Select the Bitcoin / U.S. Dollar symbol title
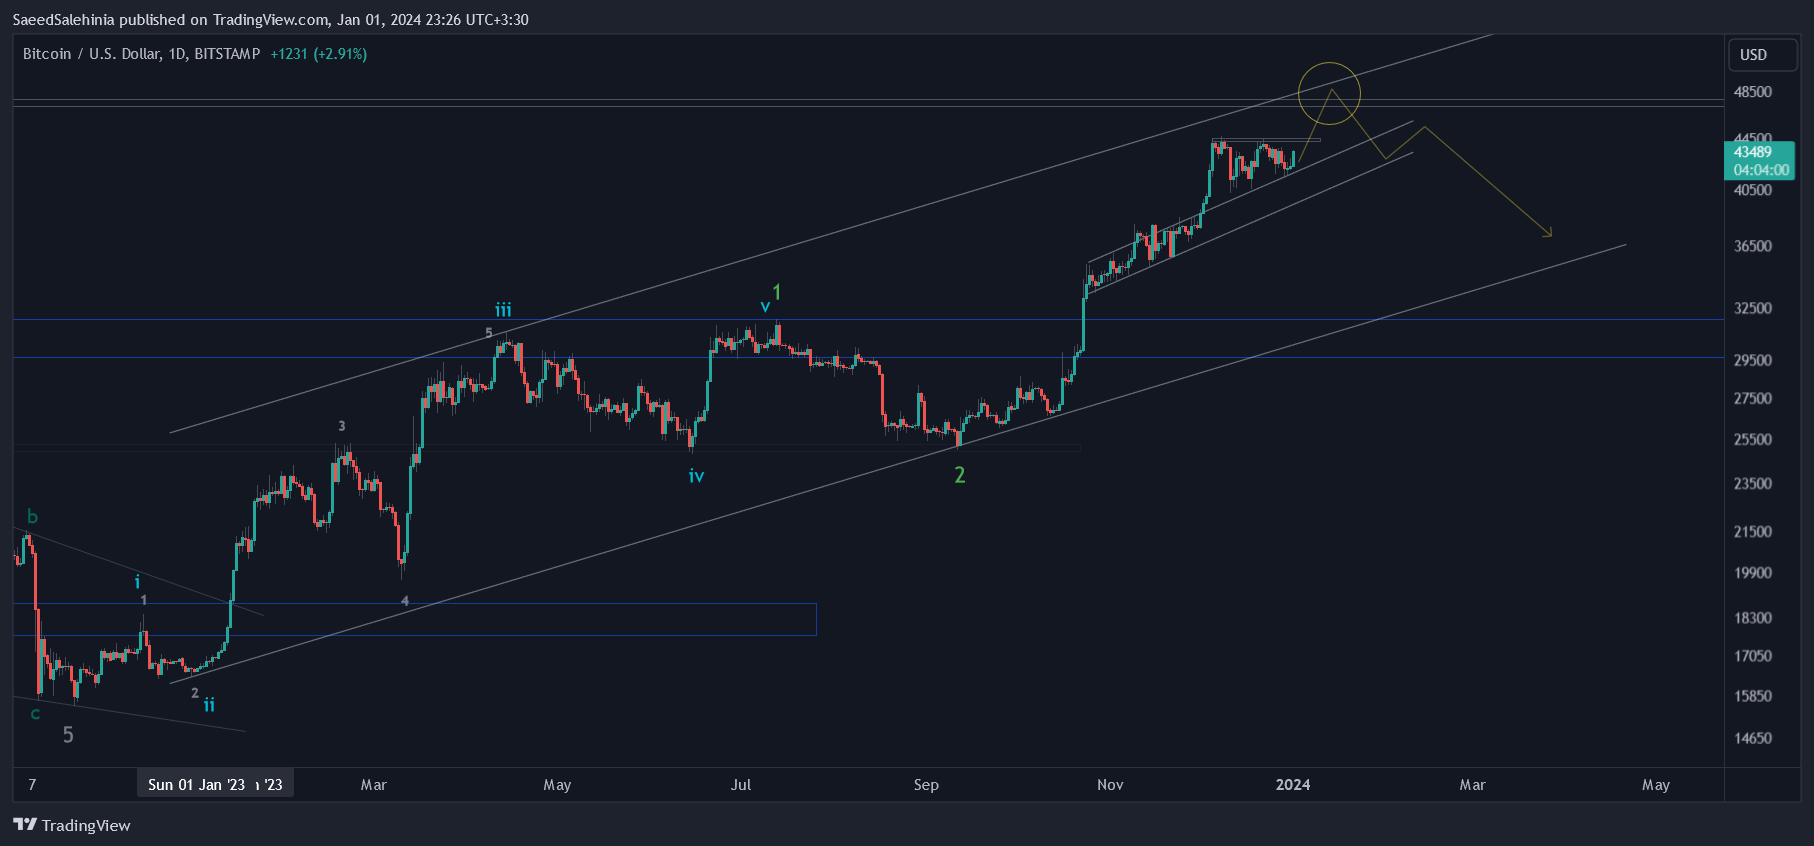 click(x=141, y=54)
